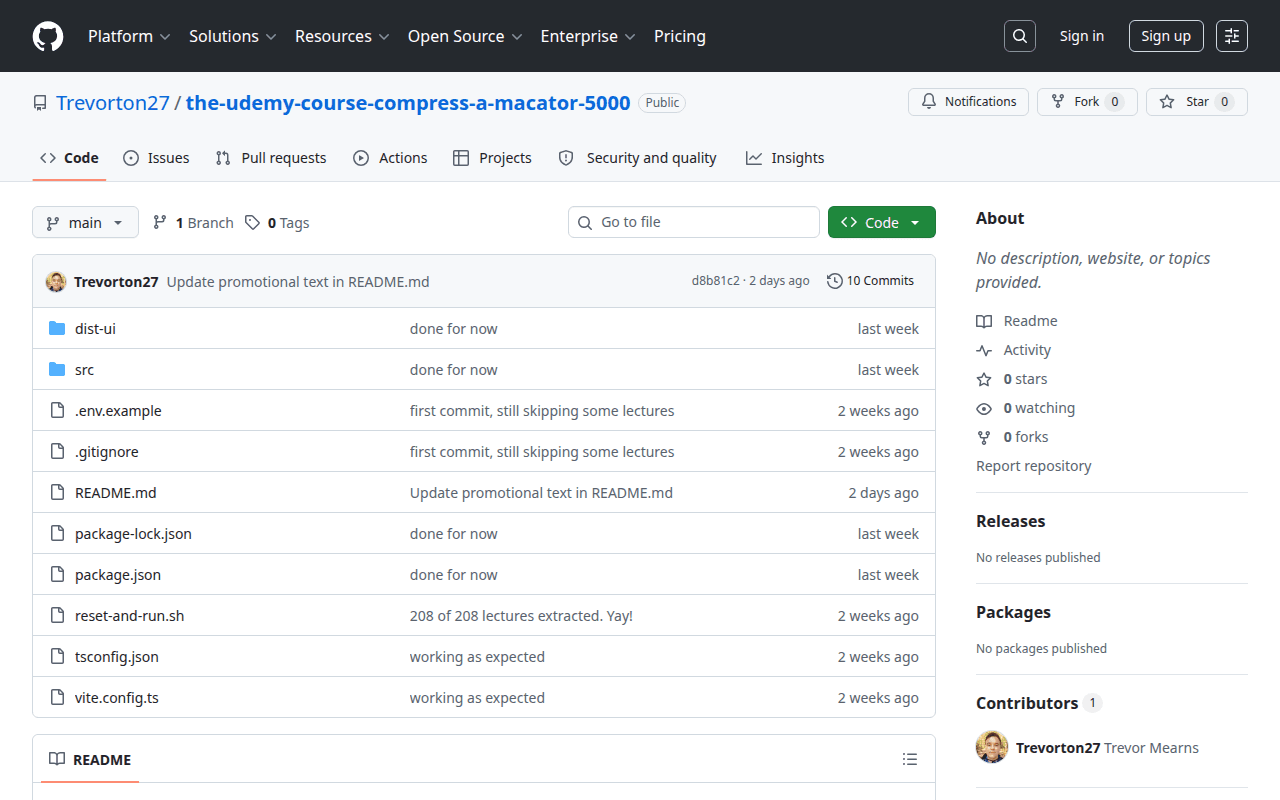Expand the Open Source menu

tap(465, 36)
